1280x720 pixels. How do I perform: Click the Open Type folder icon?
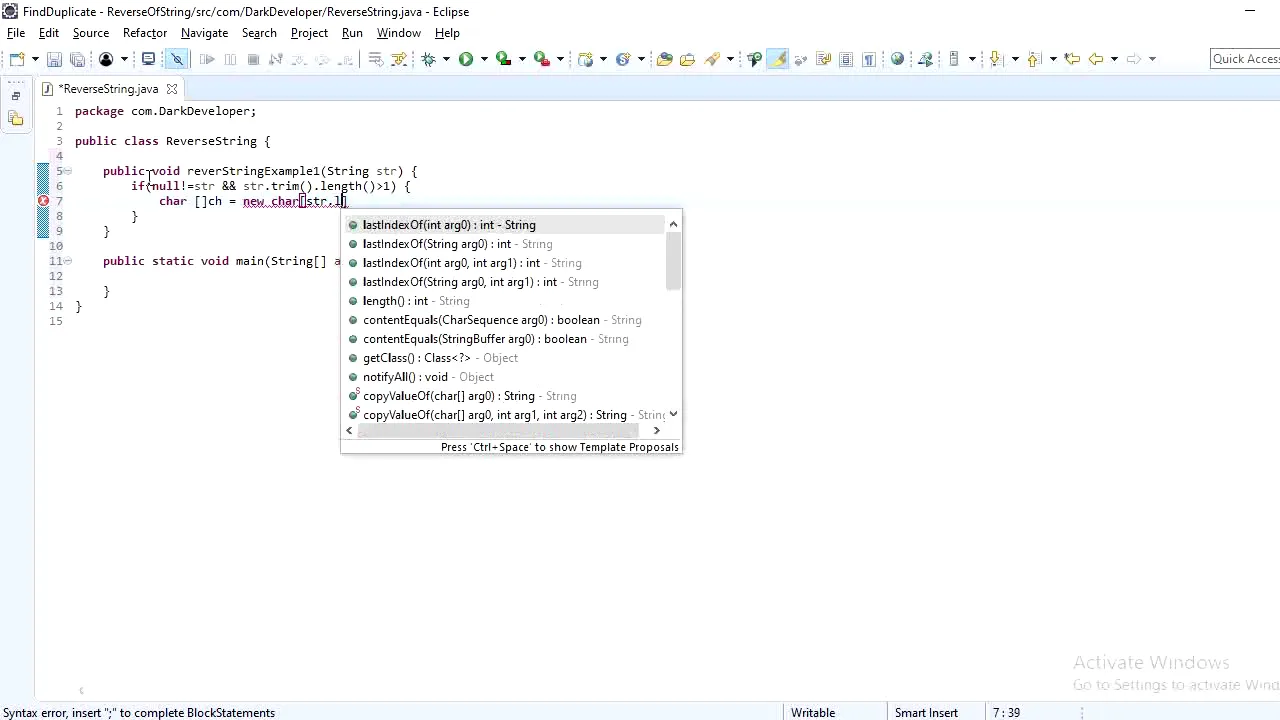[664, 59]
